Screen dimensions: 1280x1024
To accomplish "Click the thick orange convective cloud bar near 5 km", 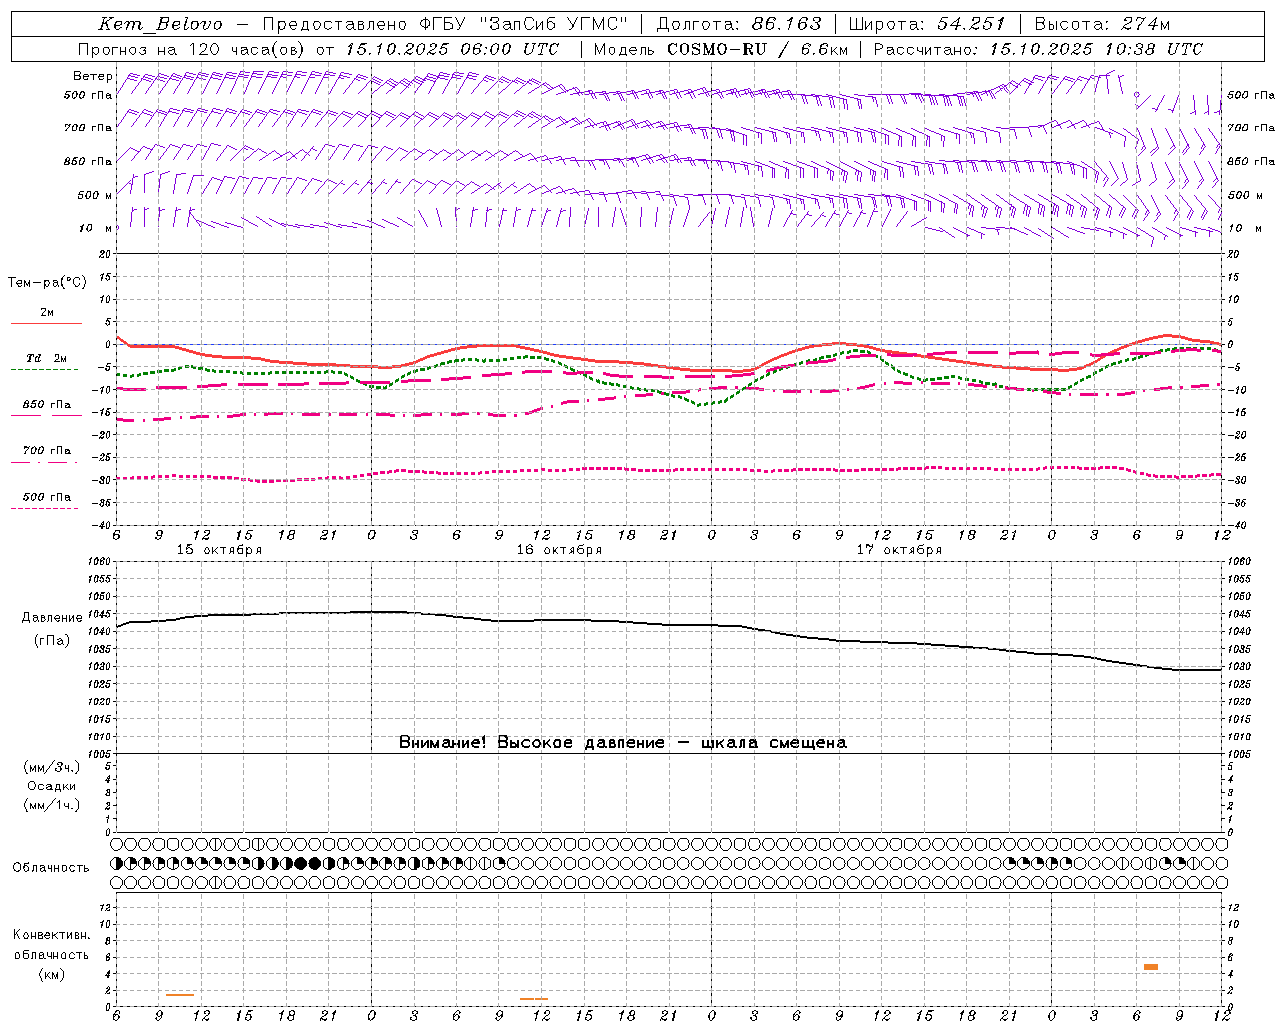I will pos(1151,967).
